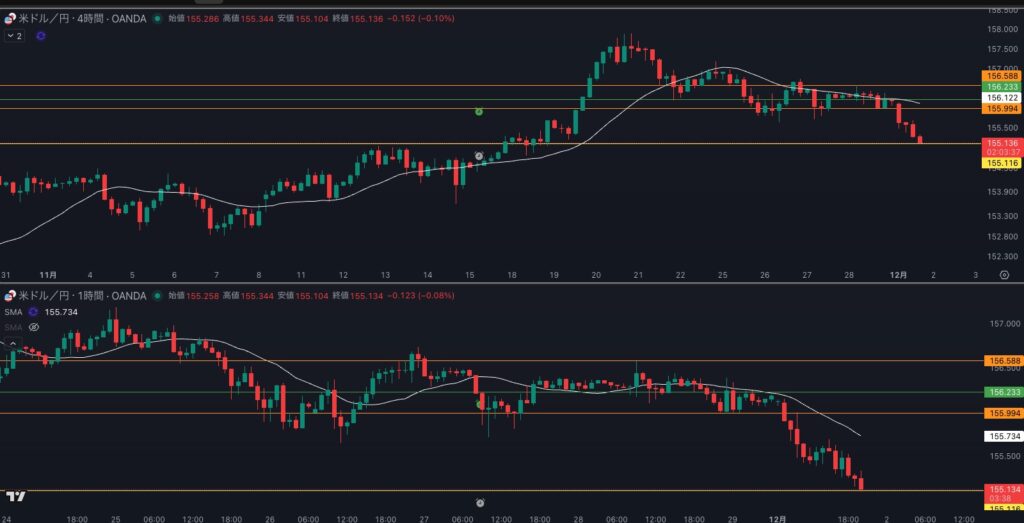Expand the collapsed indicator legend showing 2

click(14, 36)
